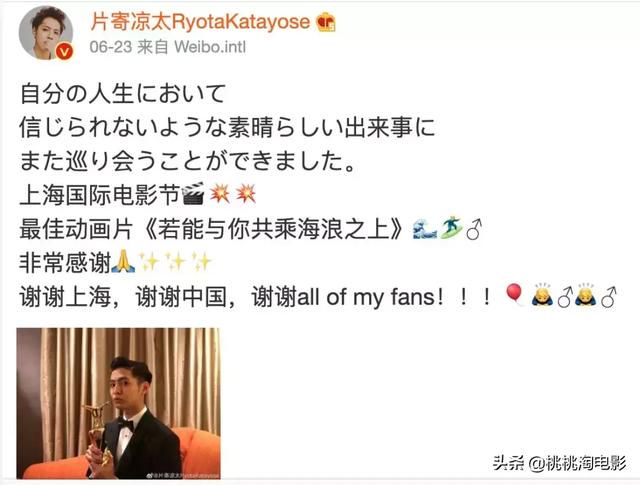Click the Weibo.intl source link
This screenshot has width=640, height=485.
(x=210, y=47)
